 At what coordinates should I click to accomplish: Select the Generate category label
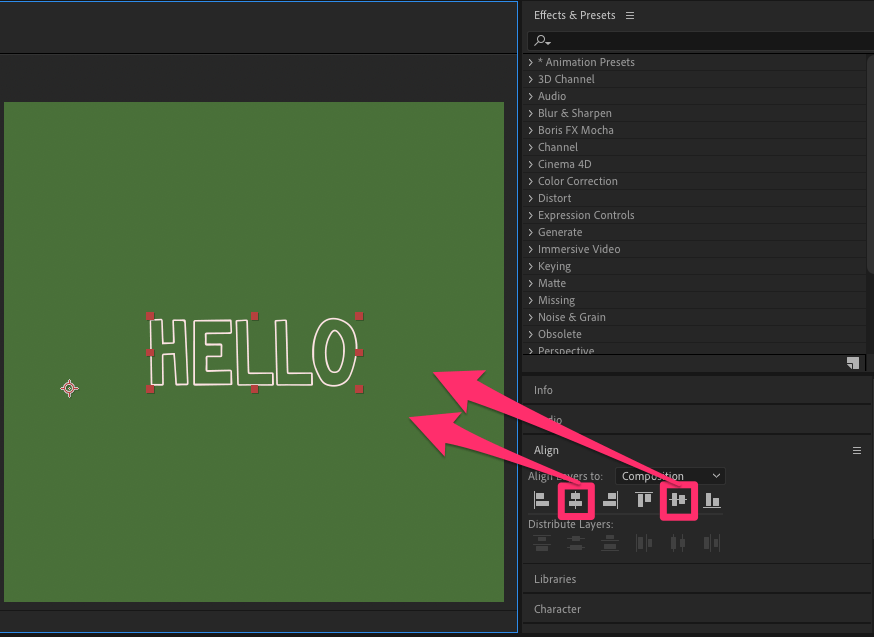click(560, 232)
